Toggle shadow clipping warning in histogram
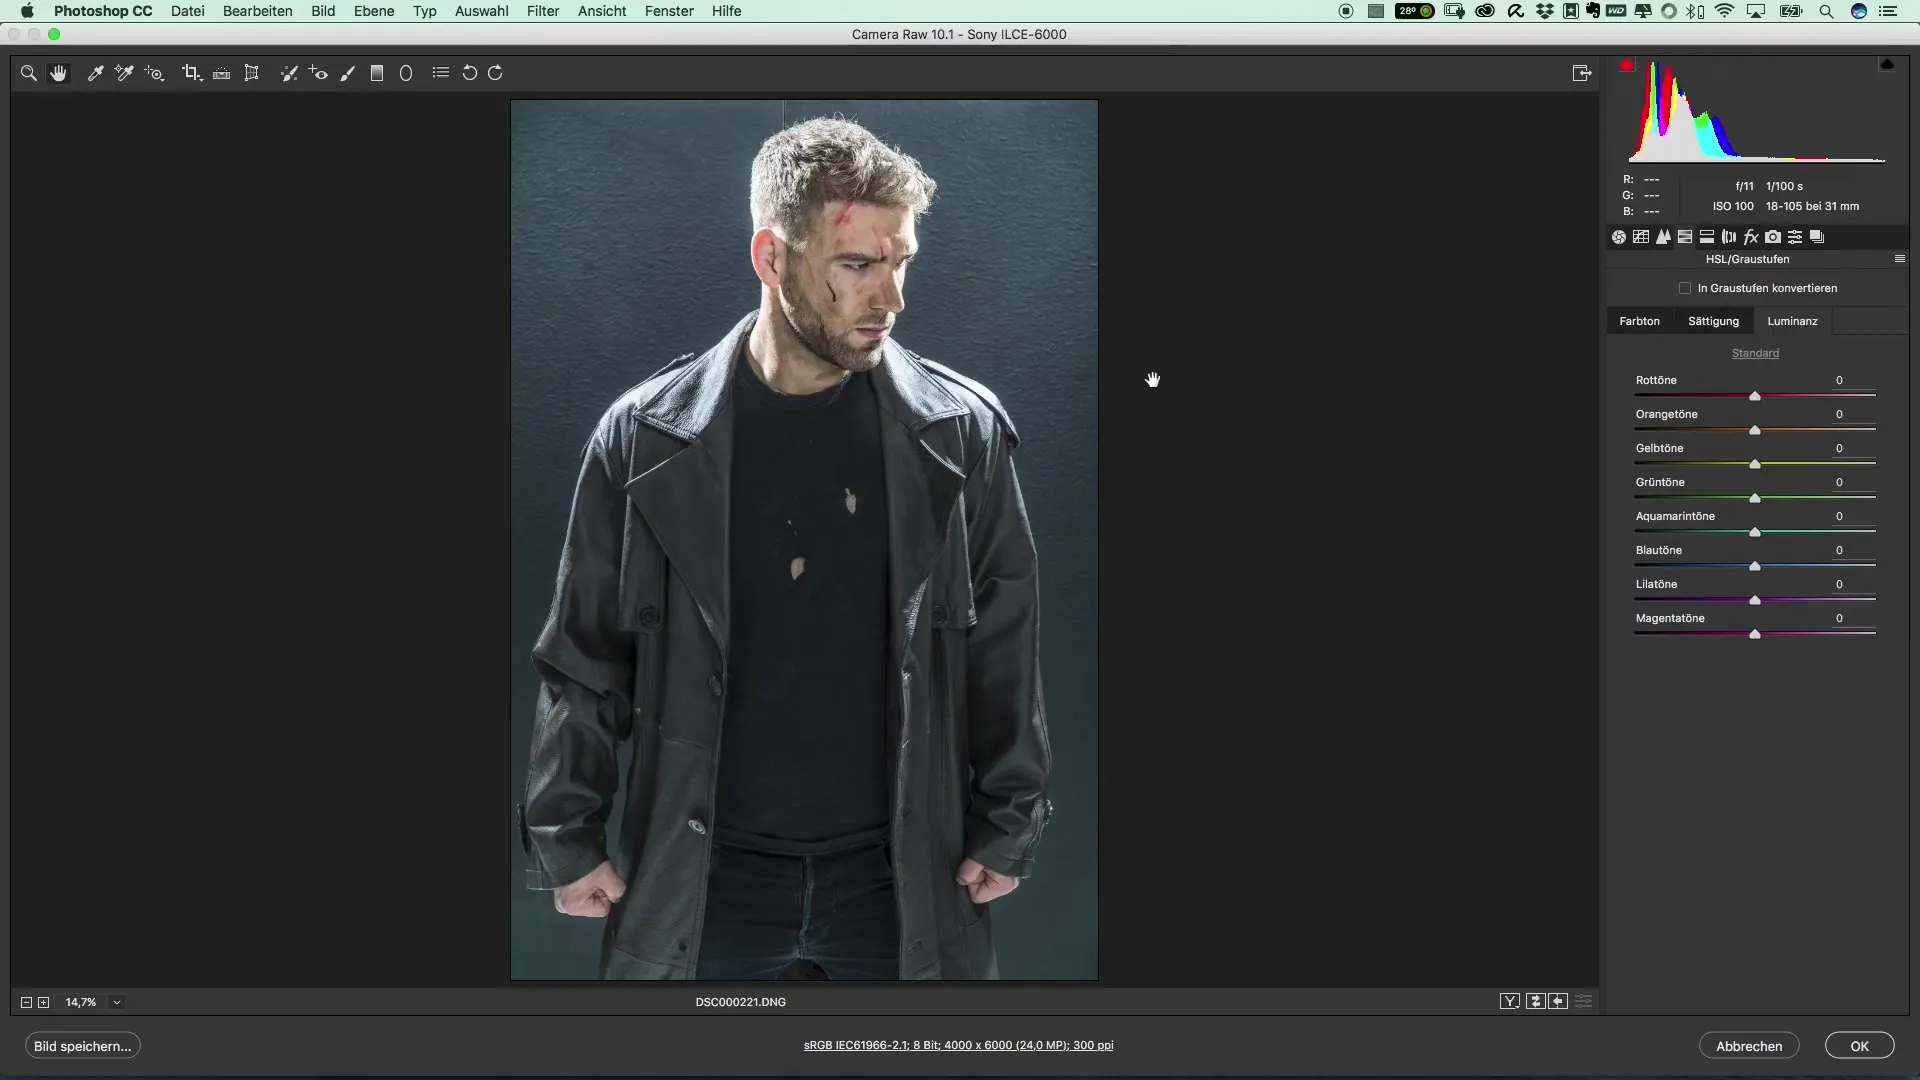Image resolution: width=1920 pixels, height=1080 pixels. click(1627, 65)
